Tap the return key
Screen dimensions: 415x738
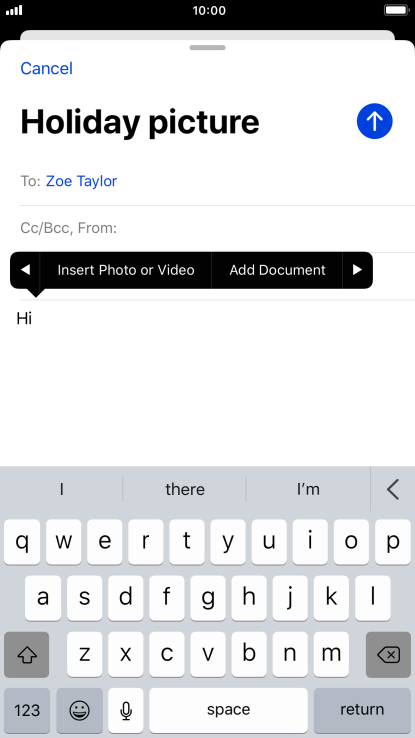(x=362, y=709)
